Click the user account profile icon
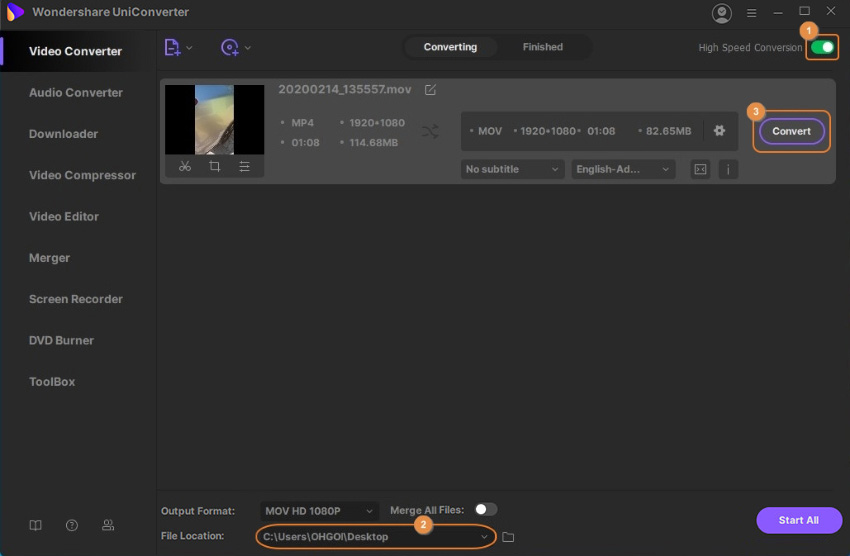The width and height of the screenshot is (850, 556). (x=721, y=13)
